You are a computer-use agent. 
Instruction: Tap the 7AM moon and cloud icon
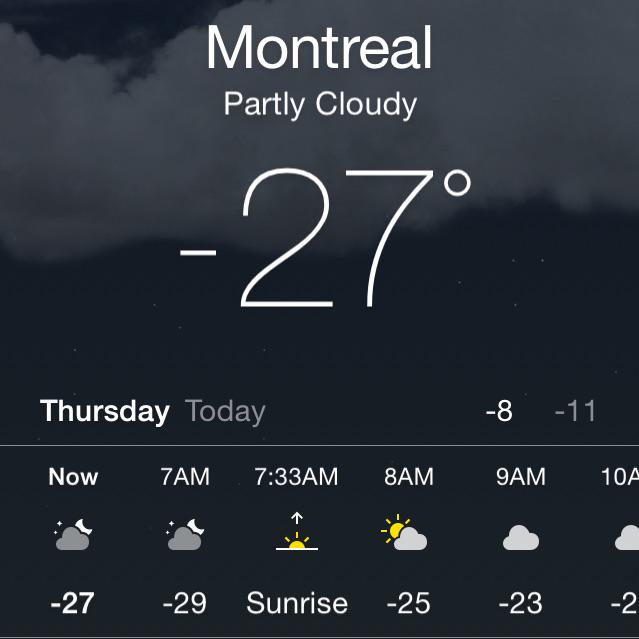click(x=185, y=535)
